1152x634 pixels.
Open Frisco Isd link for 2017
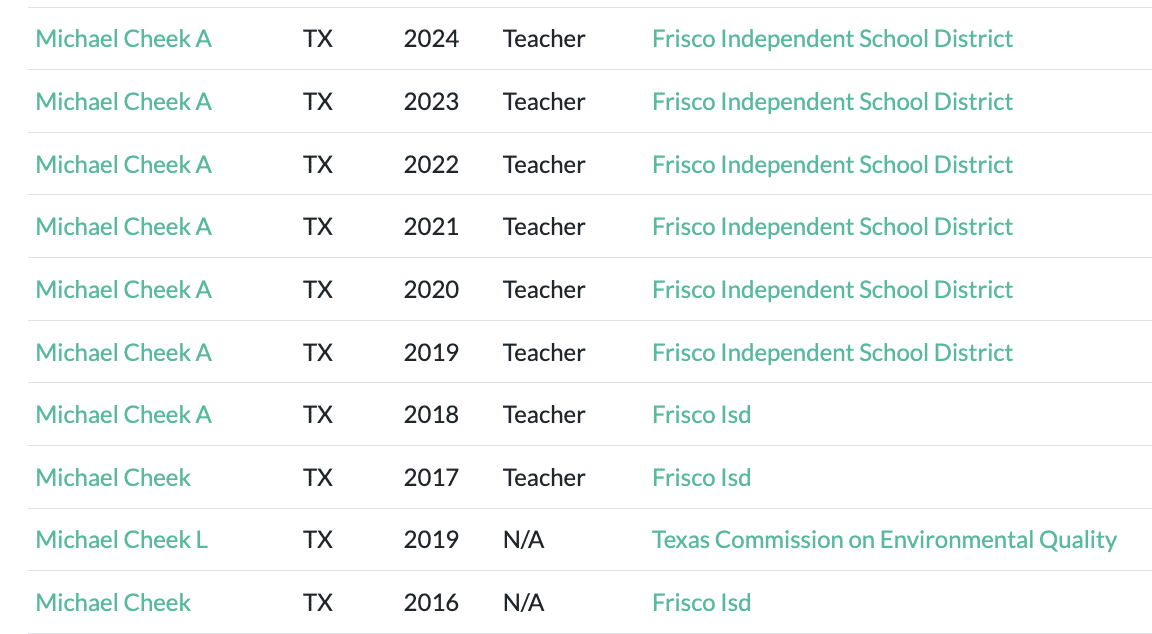point(701,478)
